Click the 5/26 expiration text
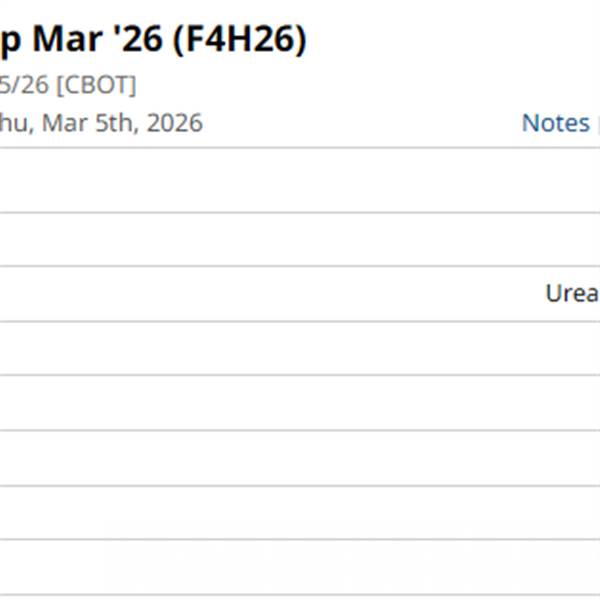The image size is (600, 600). tap(24, 85)
